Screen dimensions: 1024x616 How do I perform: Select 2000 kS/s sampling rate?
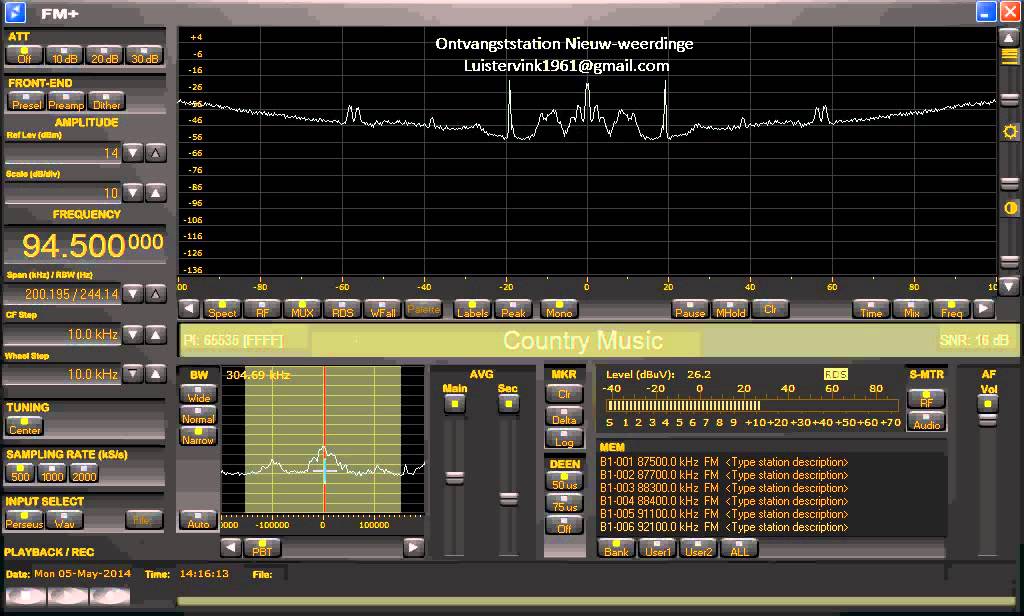pyautogui.click(x=84, y=474)
